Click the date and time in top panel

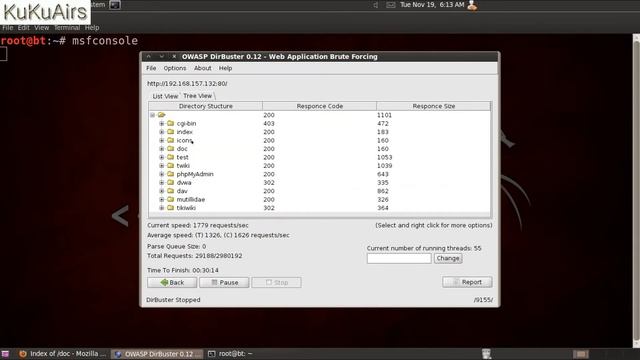[x=432, y=5]
